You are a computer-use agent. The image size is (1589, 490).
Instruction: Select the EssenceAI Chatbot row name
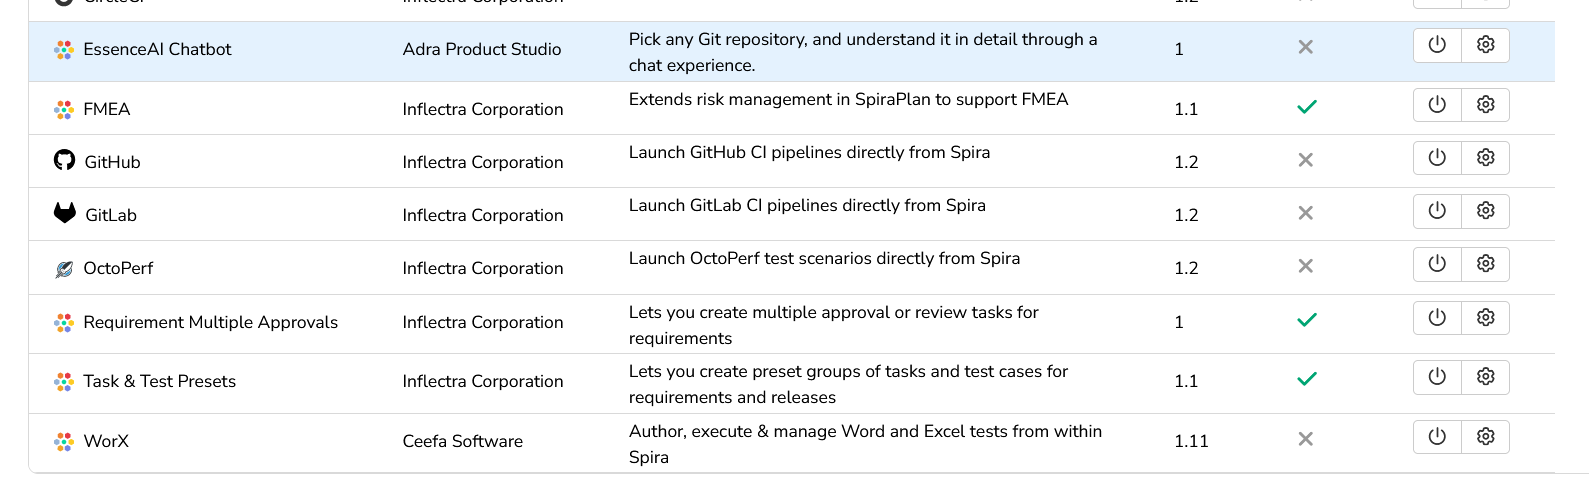click(x=157, y=49)
